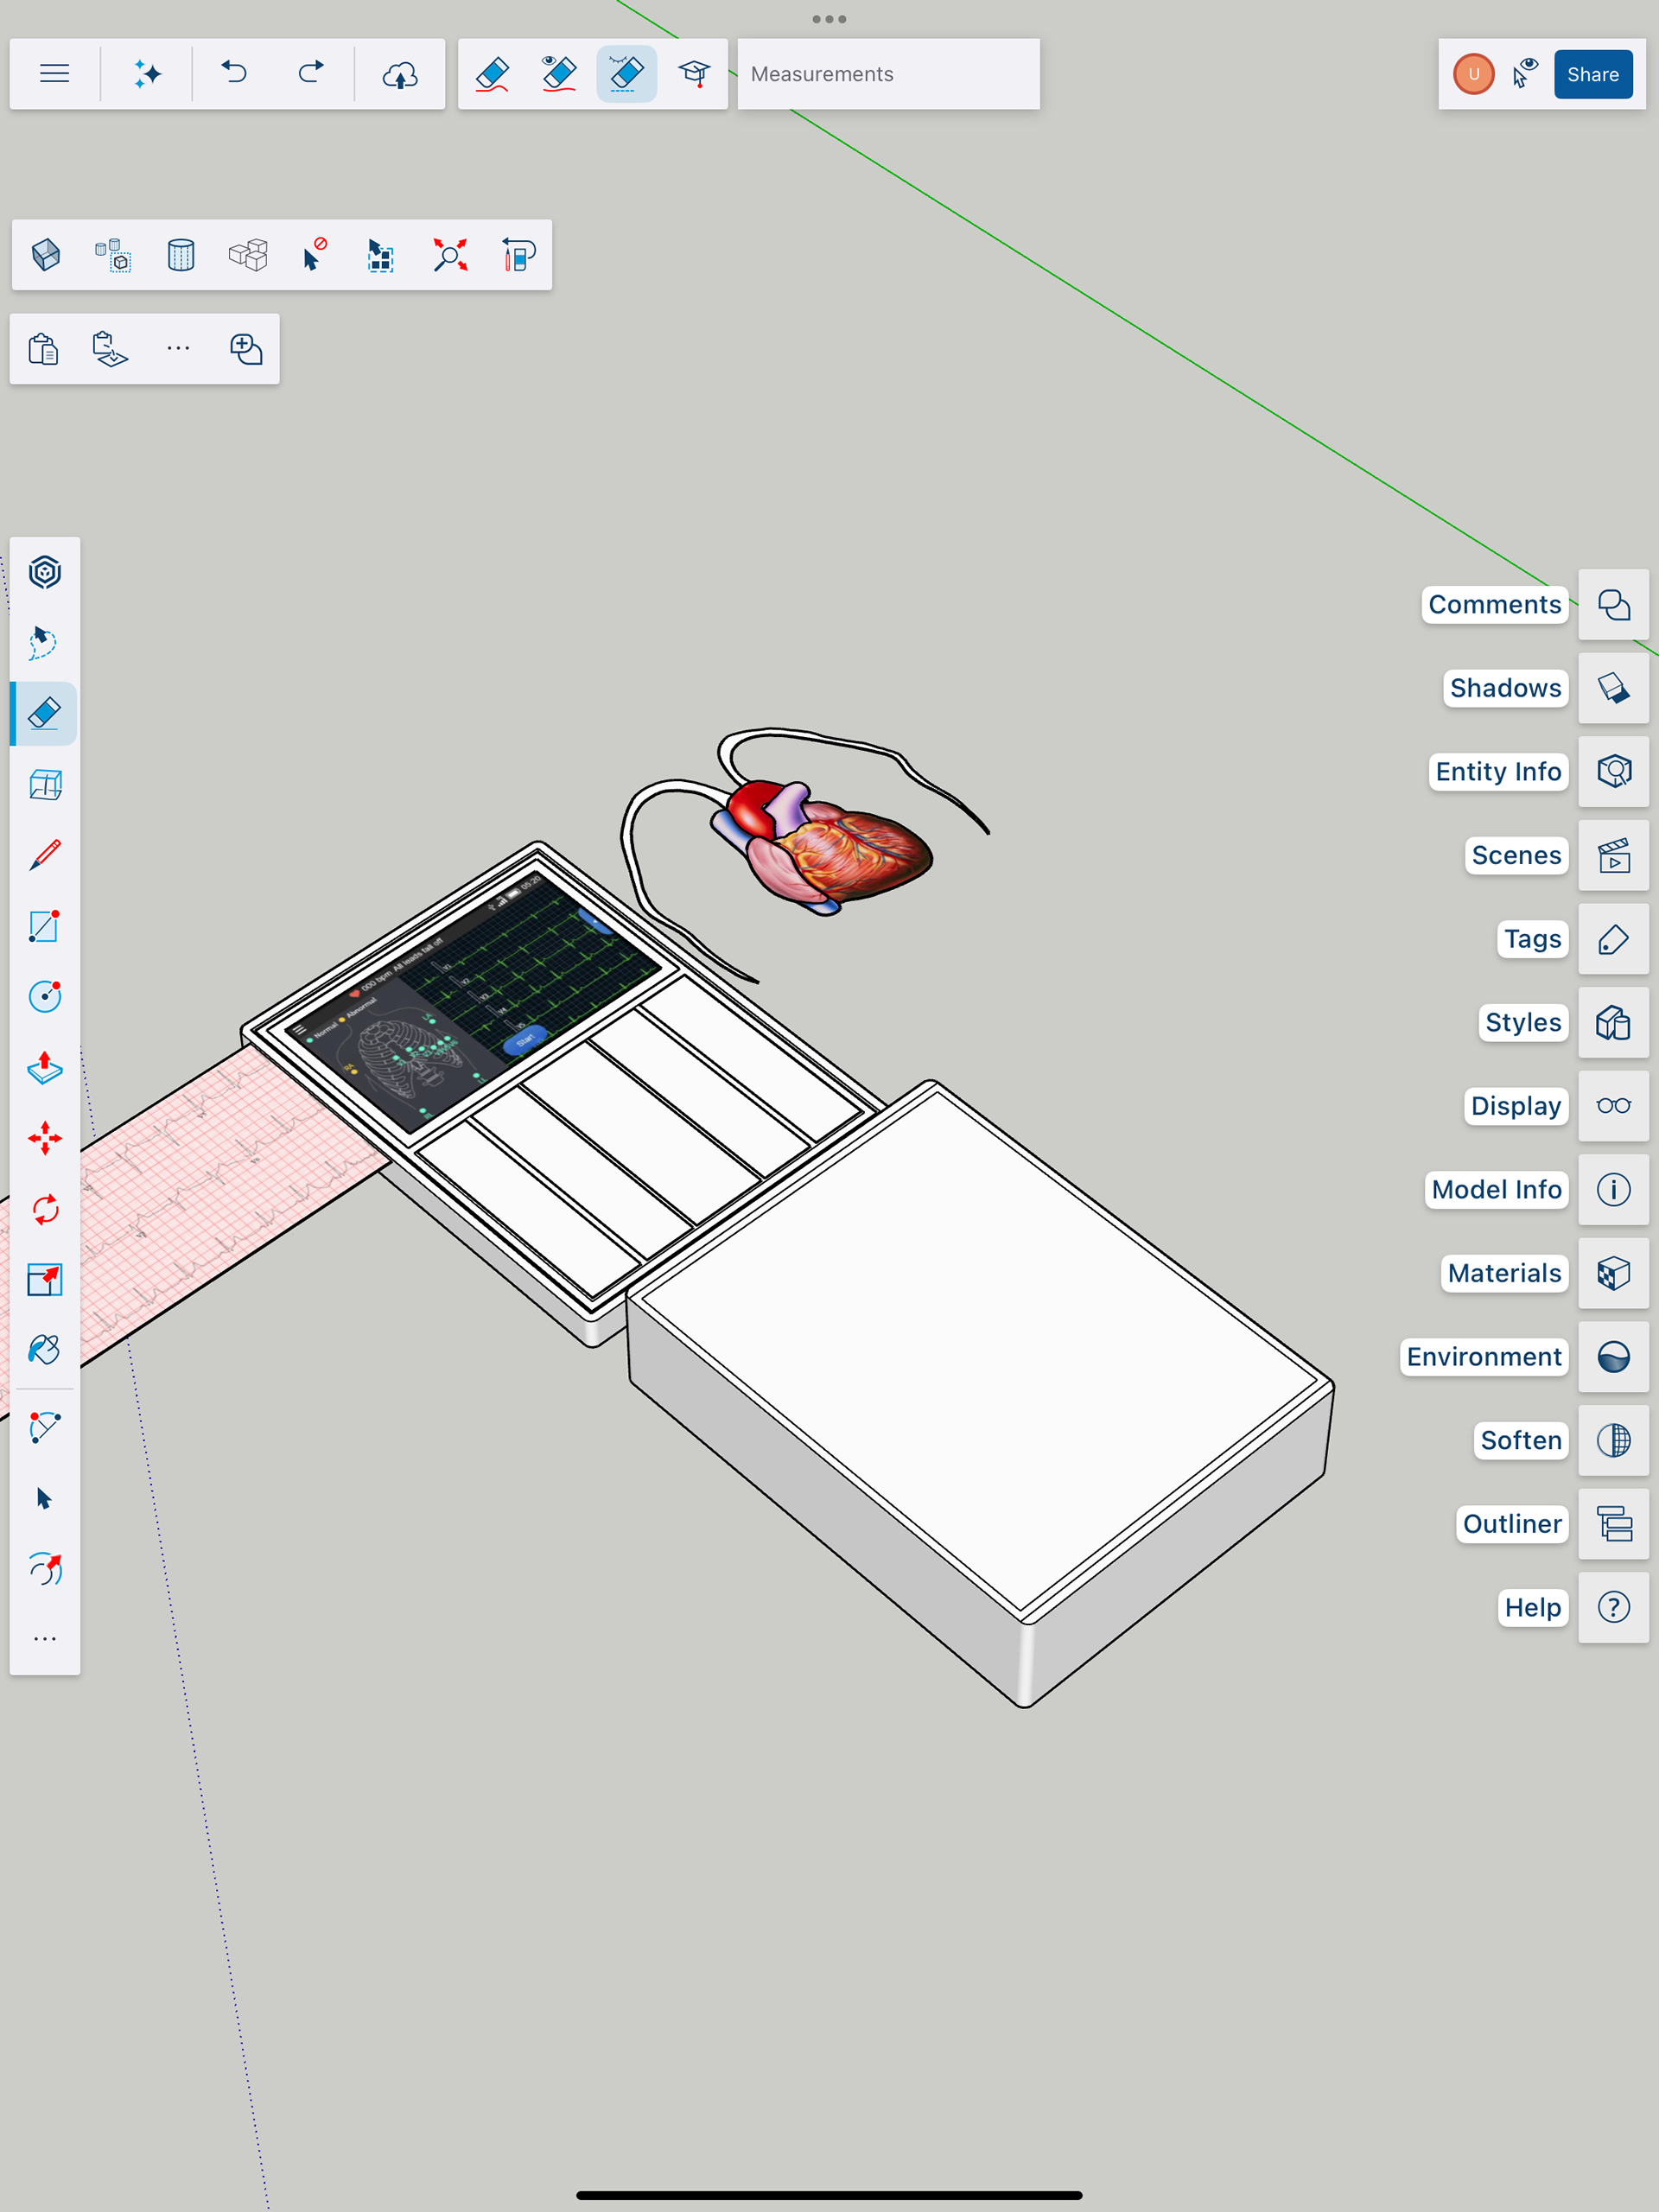Open the Outliner panel icon
Viewport: 1659px width, 2212px height.
[1613, 1524]
